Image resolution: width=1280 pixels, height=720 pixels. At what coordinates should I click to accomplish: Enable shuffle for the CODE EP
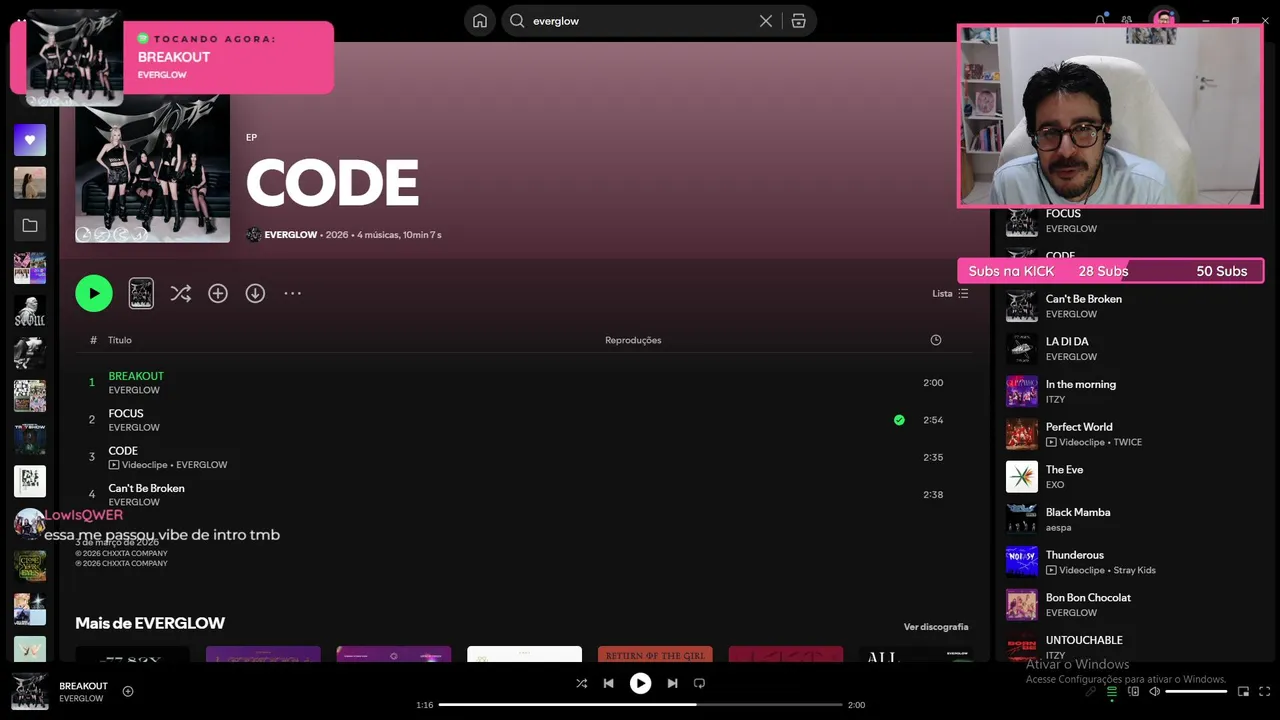tap(180, 293)
